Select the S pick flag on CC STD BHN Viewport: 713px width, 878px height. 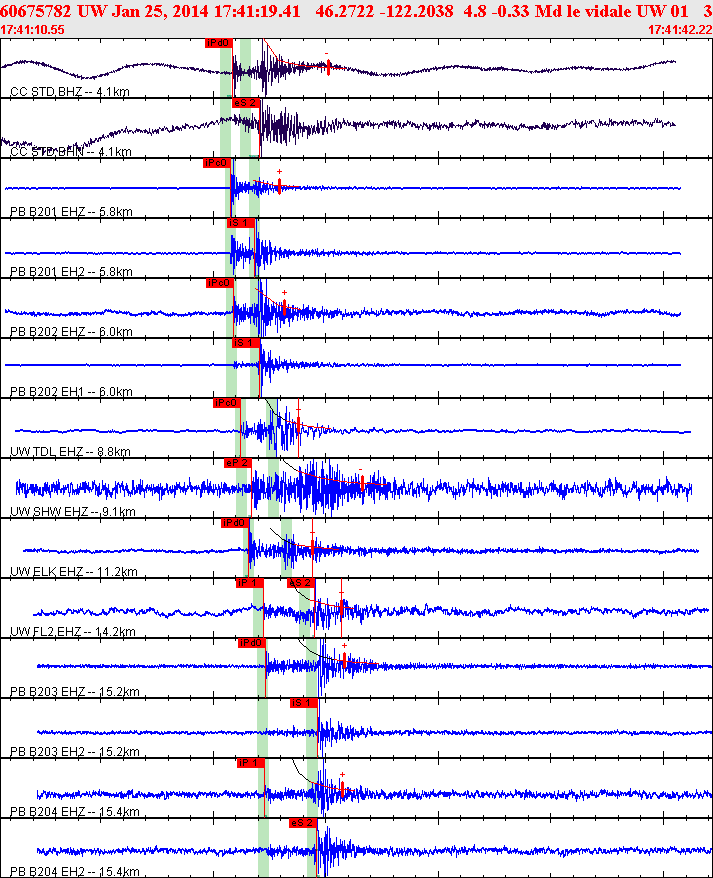246,102
